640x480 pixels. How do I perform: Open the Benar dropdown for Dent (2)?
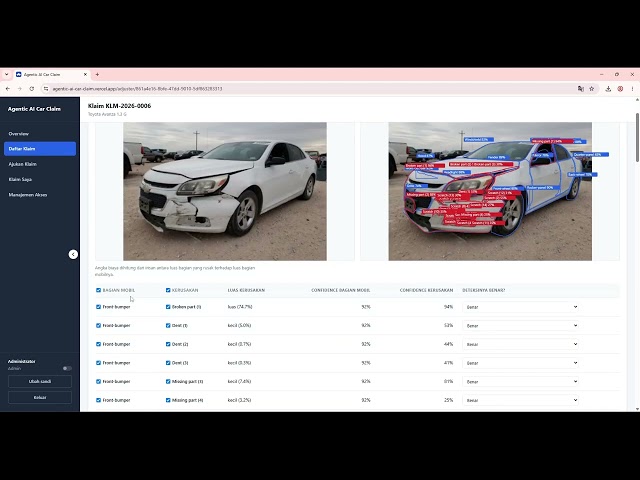(x=521, y=344)
